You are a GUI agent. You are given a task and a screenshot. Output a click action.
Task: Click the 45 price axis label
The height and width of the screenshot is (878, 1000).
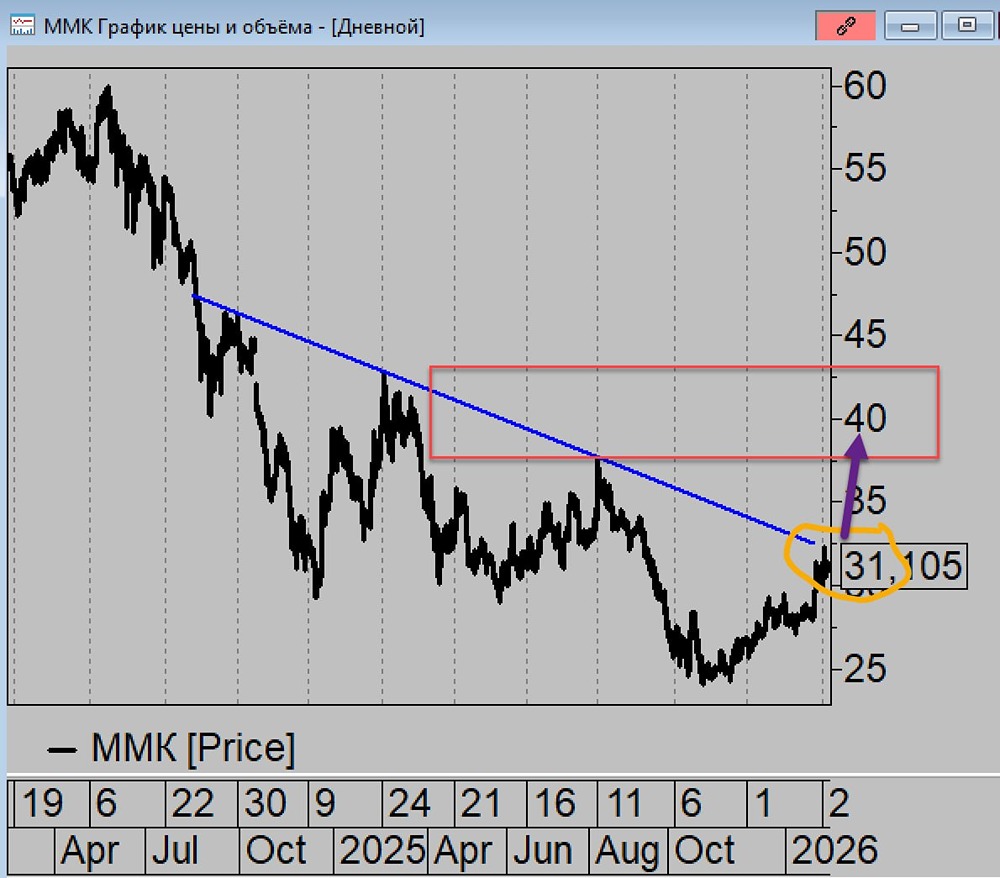pos(865,335)
